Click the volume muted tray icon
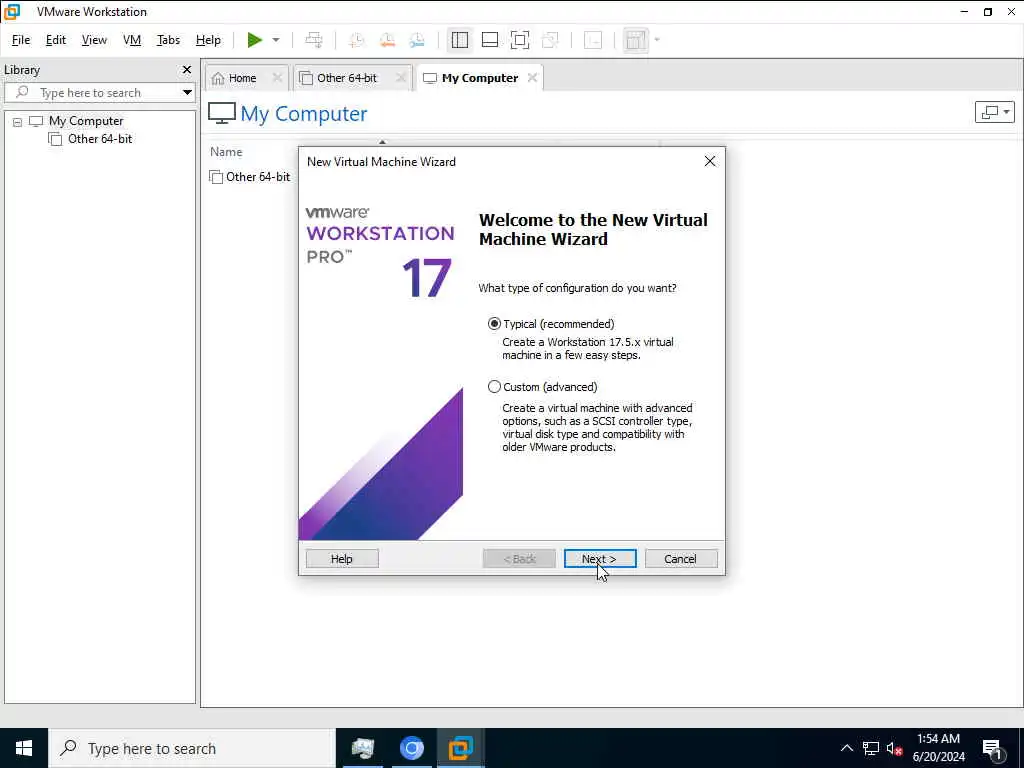Image resolution: width=1024 pixels, height=768 pixels. pos(894,748)
